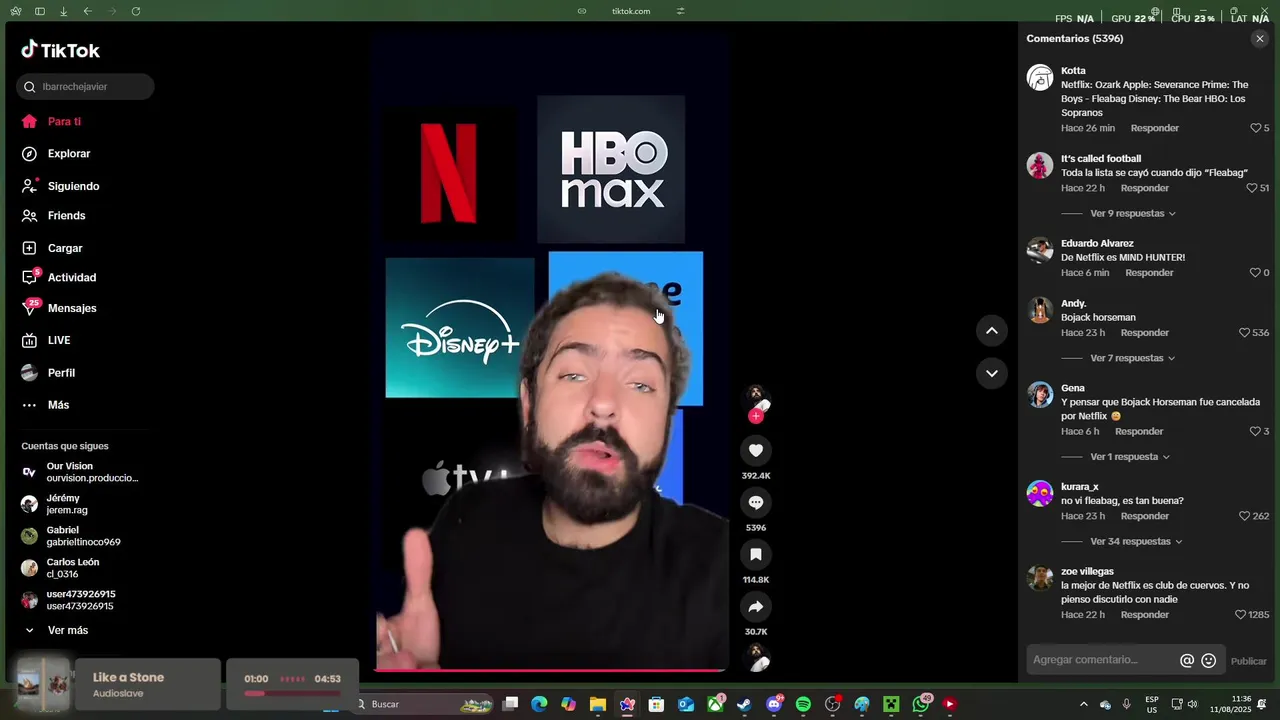
Task: Open site settings icon beside tiktok.com
Action: coord(681,11)
